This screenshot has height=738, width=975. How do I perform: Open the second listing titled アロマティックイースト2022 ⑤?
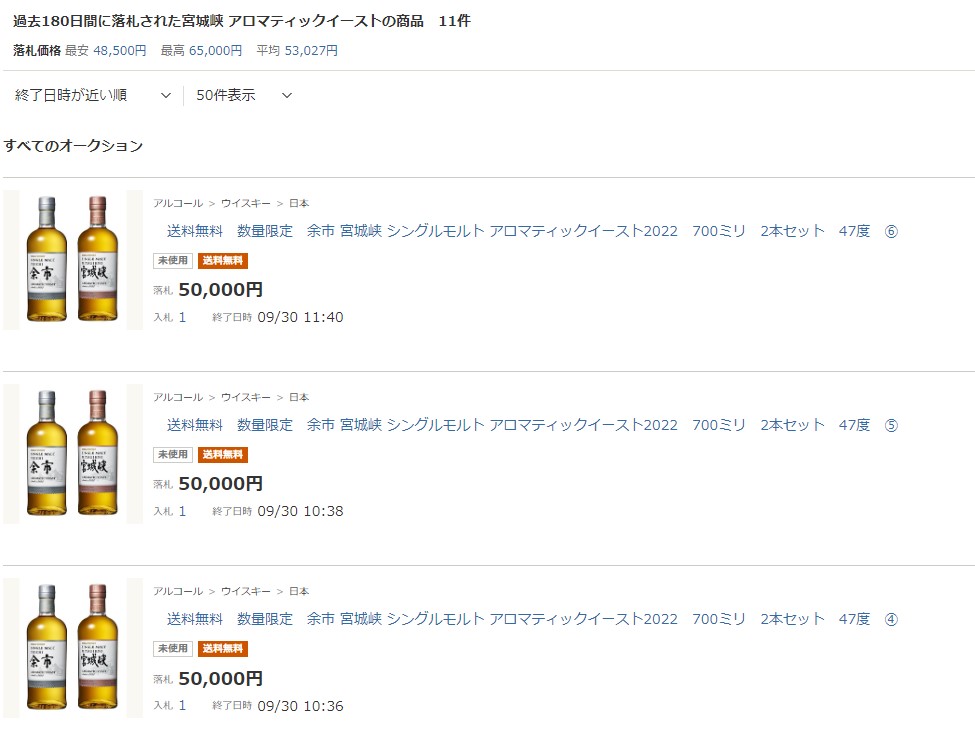[x=532, y=425]
